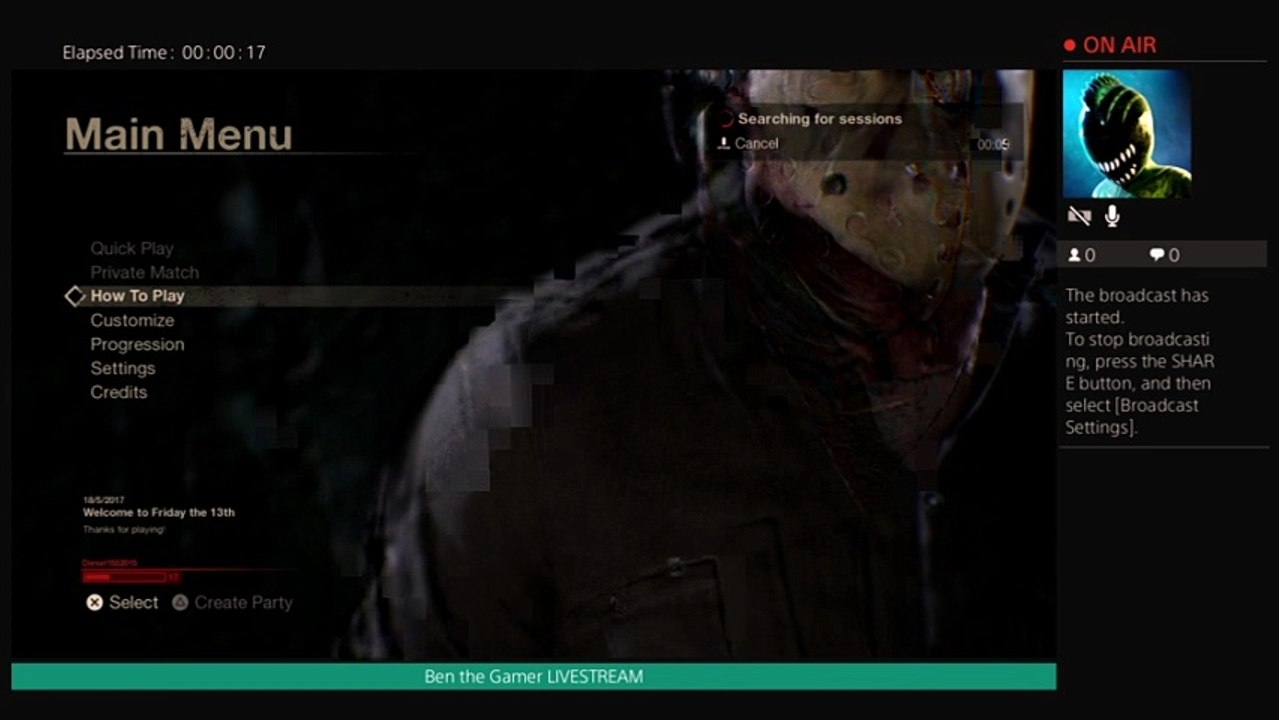Viewport: 1279px width, 720px height.
Task: Go to Progression in main menu
Action: (x=137, y=344)
